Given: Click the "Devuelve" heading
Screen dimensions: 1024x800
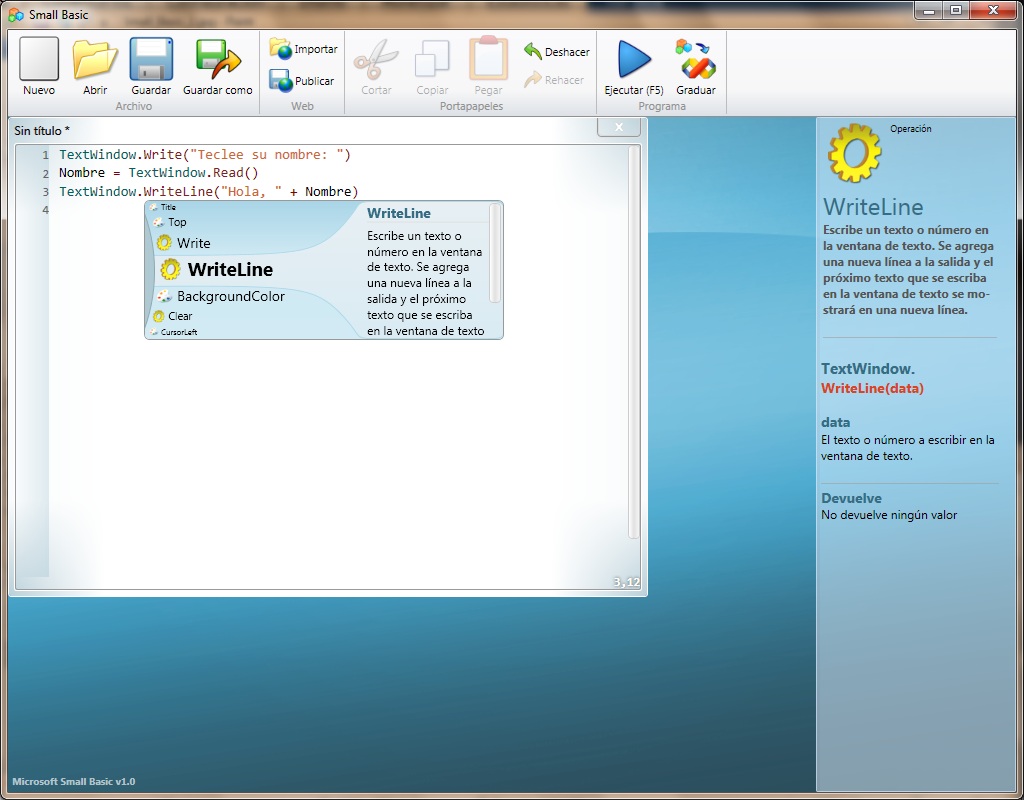Looking at the screenshot, I should [852, 498].
